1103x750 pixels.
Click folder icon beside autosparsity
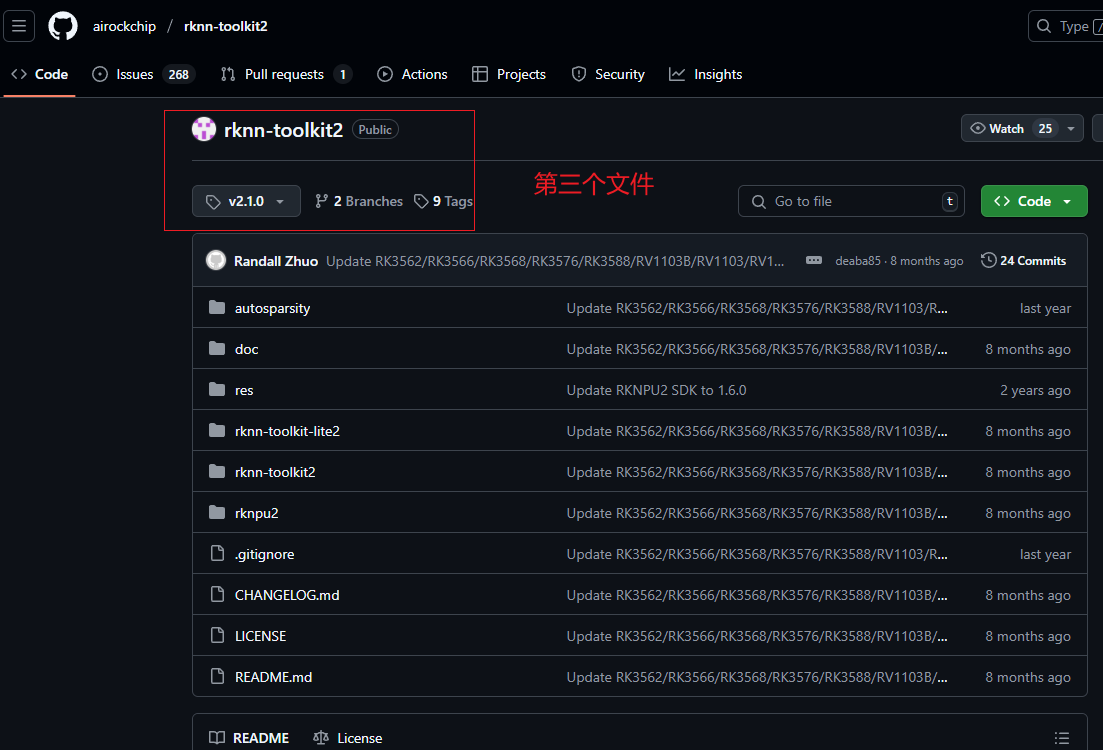[217, 307]
